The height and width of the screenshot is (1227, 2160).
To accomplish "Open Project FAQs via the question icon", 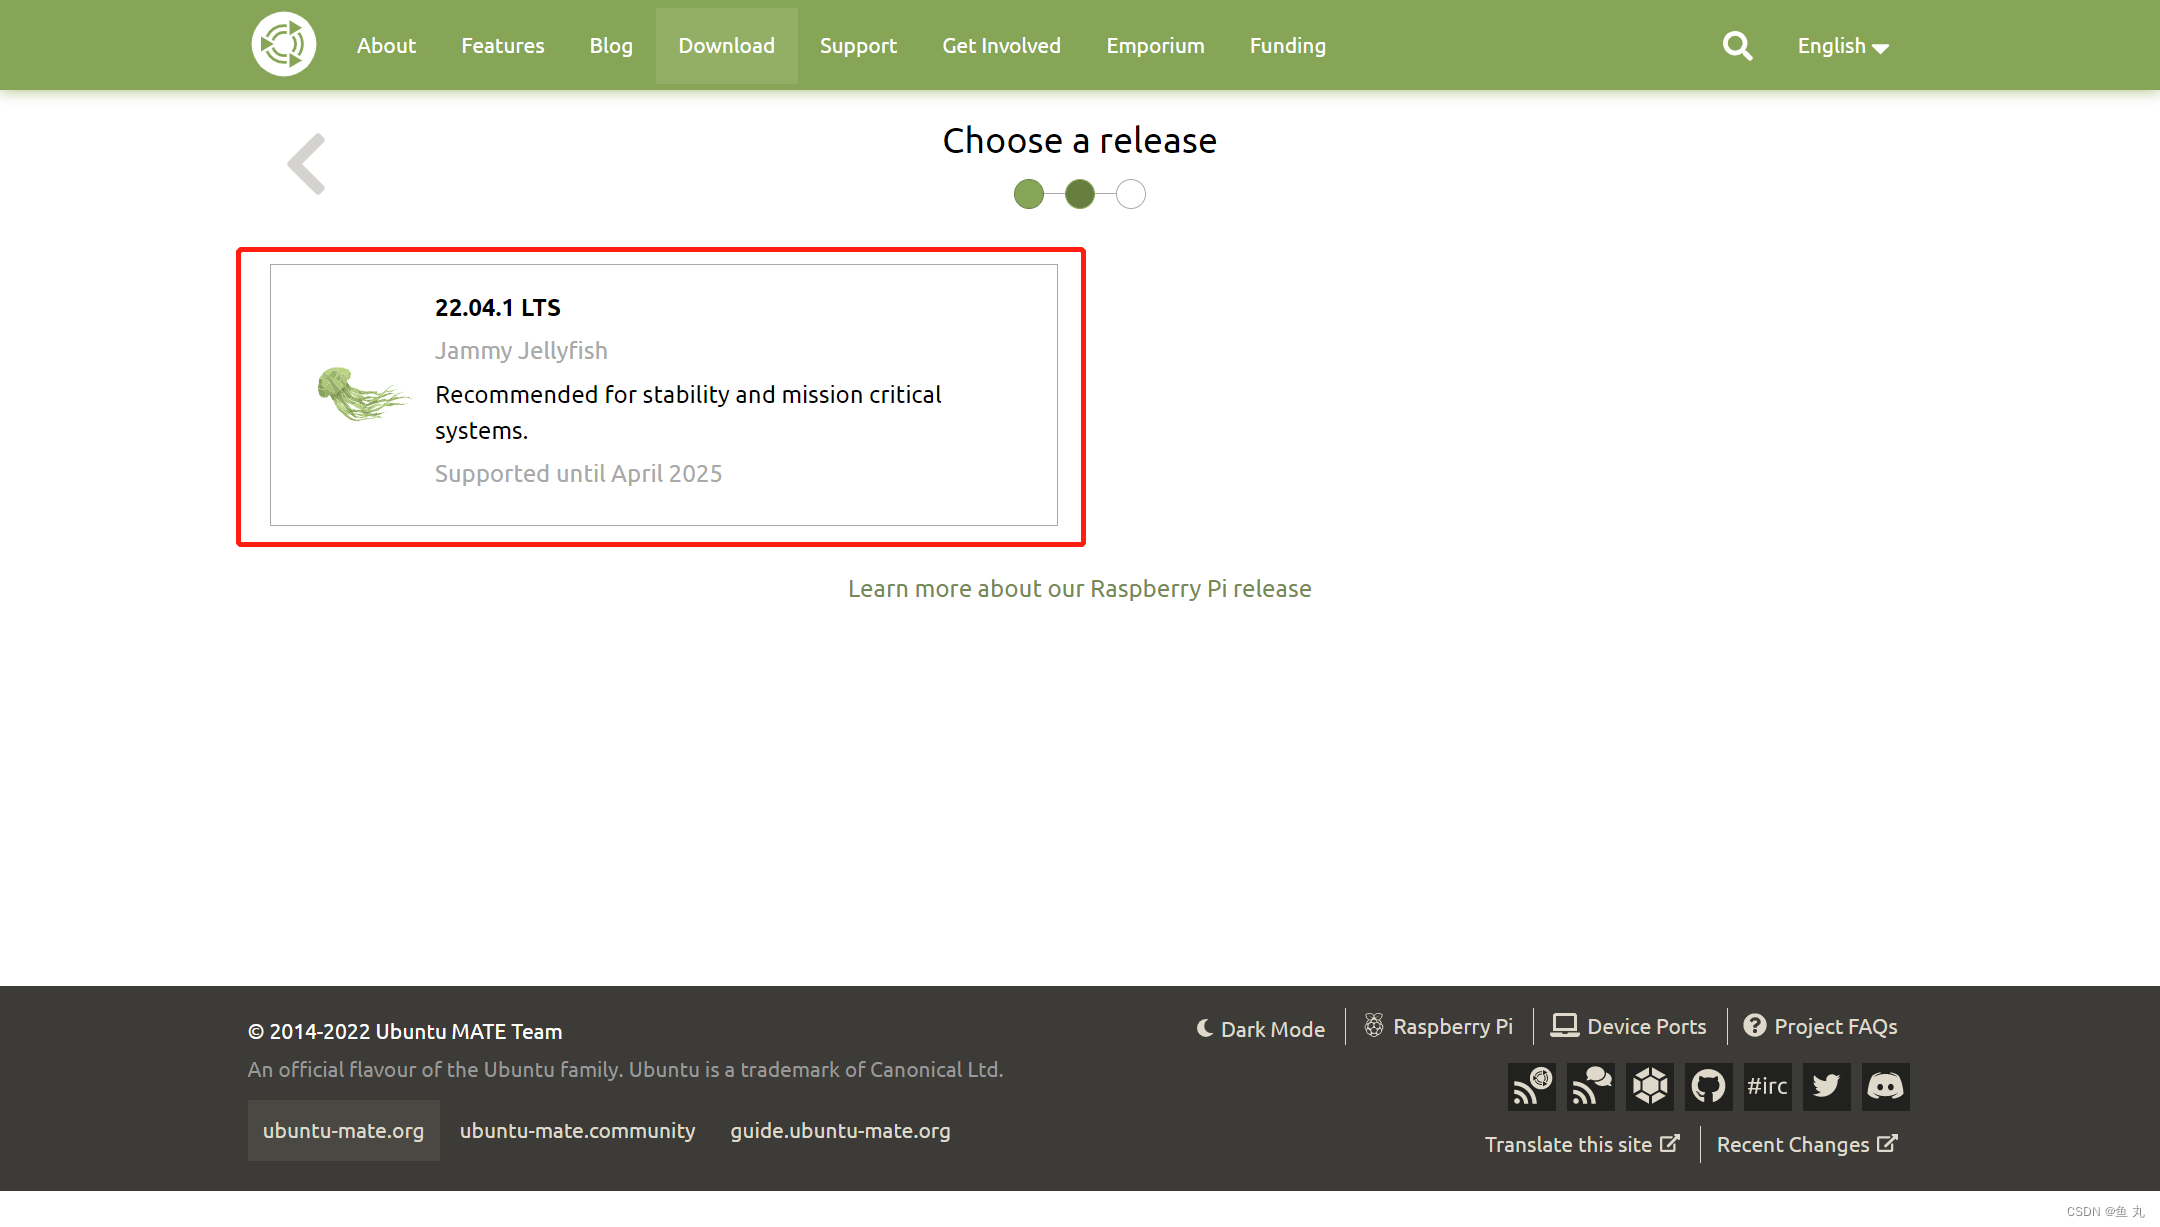I will click(1820, 1026).
